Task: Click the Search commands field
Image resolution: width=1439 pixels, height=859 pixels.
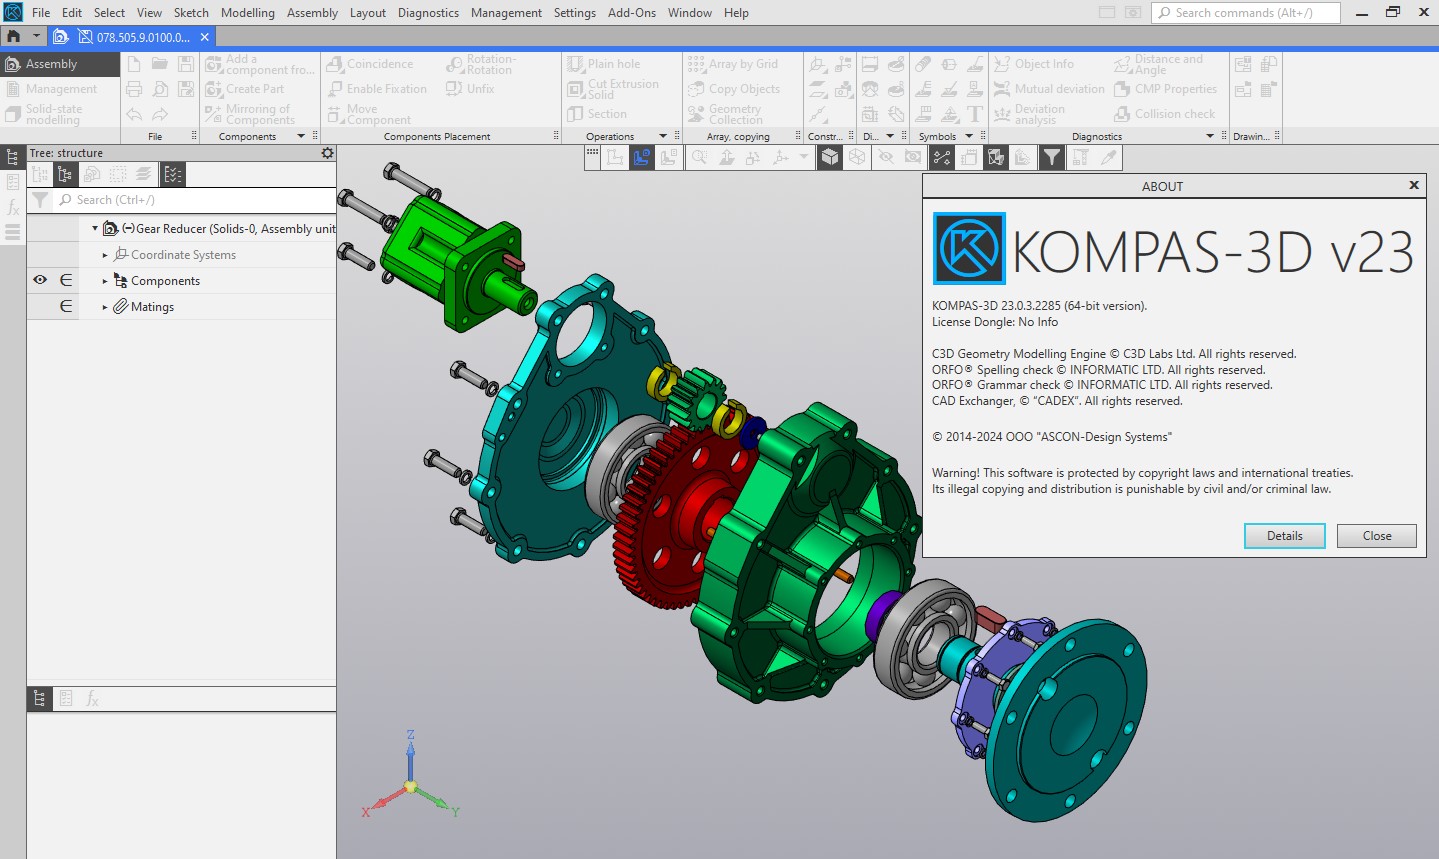Action: point(1246,13)
